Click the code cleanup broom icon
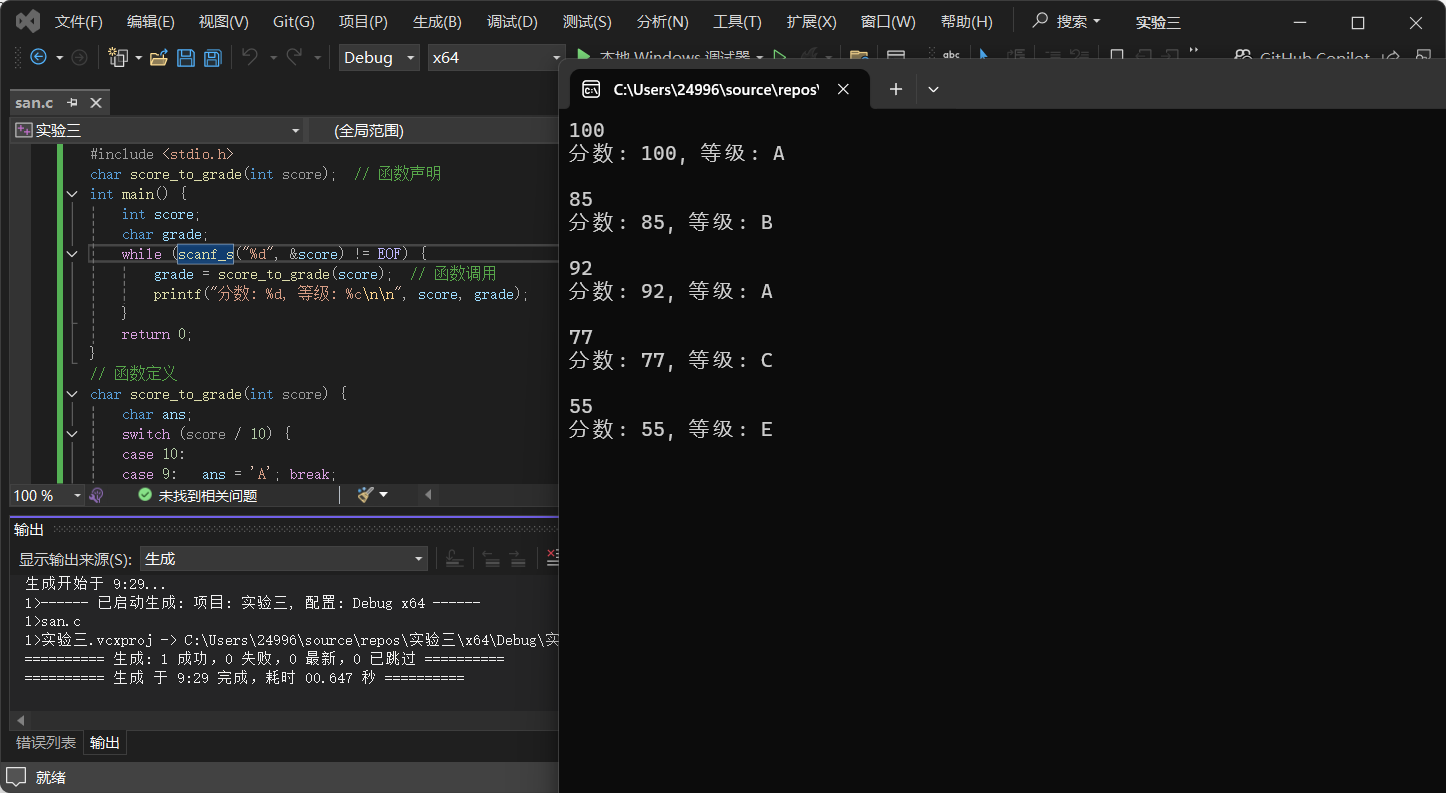The width and height of the screenshot is (1446, 793). [x=366, y=495]
